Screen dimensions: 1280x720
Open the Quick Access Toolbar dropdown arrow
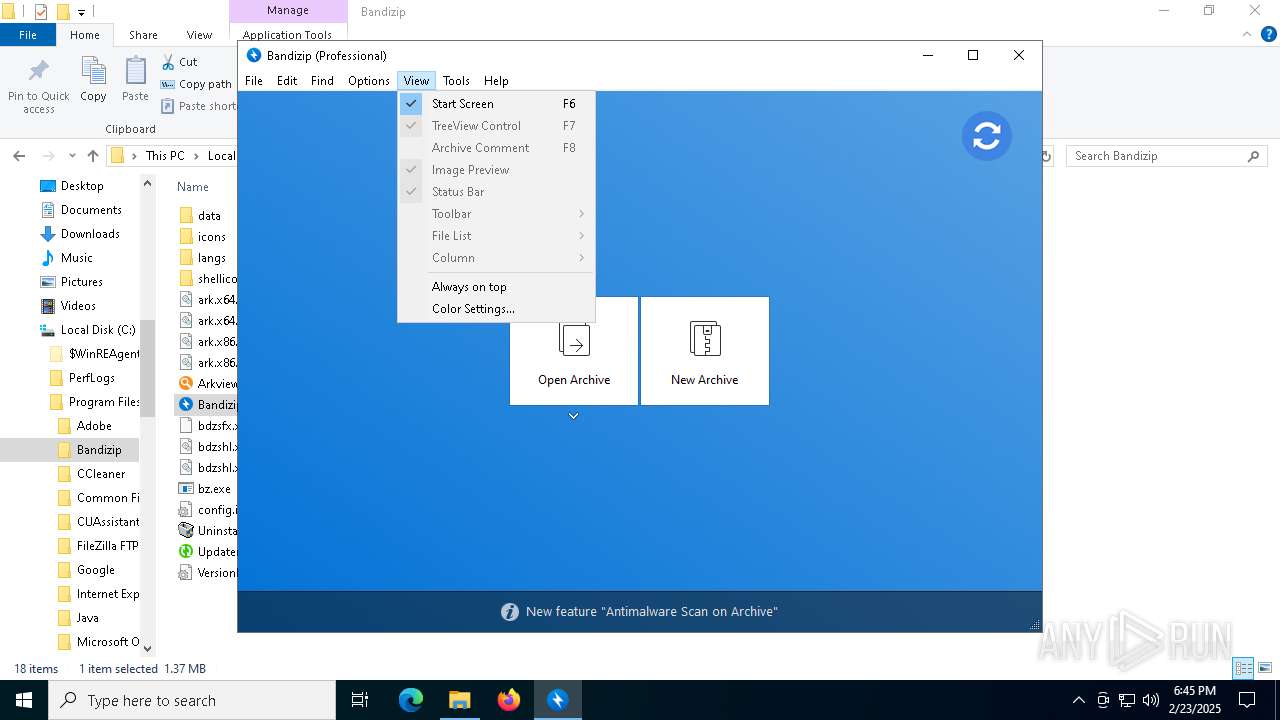[82, 12]
